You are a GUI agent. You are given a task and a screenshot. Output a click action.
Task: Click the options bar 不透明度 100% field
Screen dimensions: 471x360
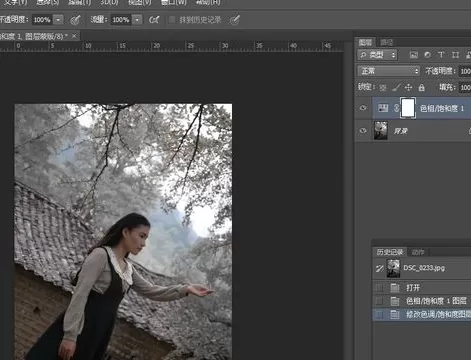pos(42,20)
